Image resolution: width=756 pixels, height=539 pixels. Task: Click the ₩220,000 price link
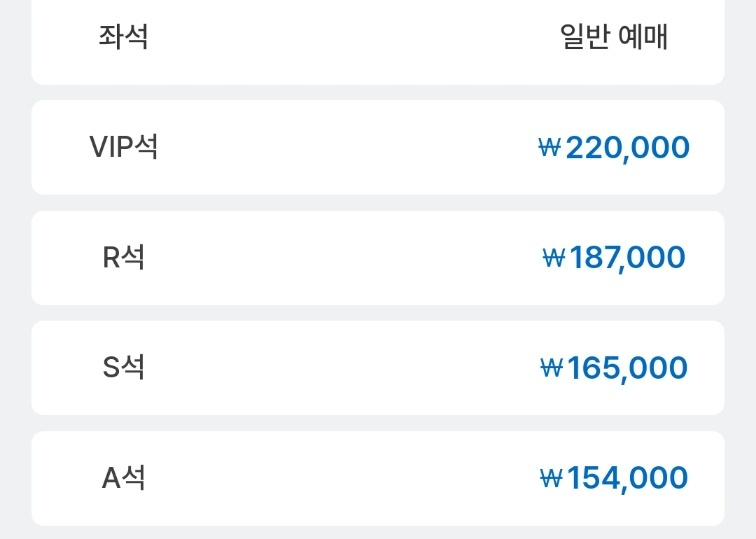coord(614,148)
